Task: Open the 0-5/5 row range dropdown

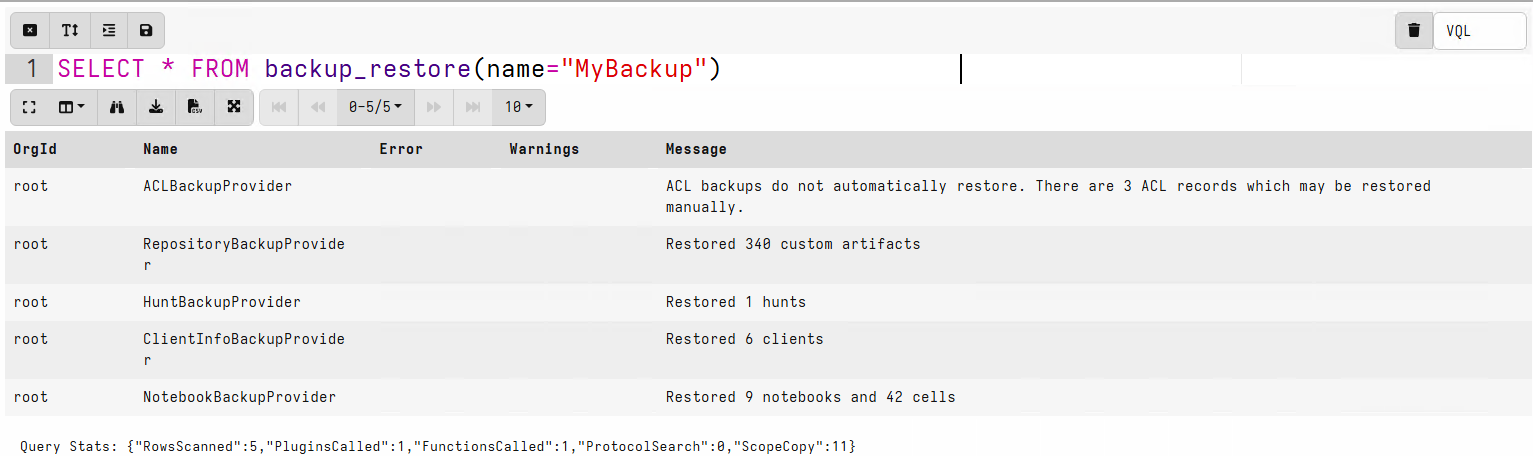Action: pyautogui.click(x=375, y=107)
